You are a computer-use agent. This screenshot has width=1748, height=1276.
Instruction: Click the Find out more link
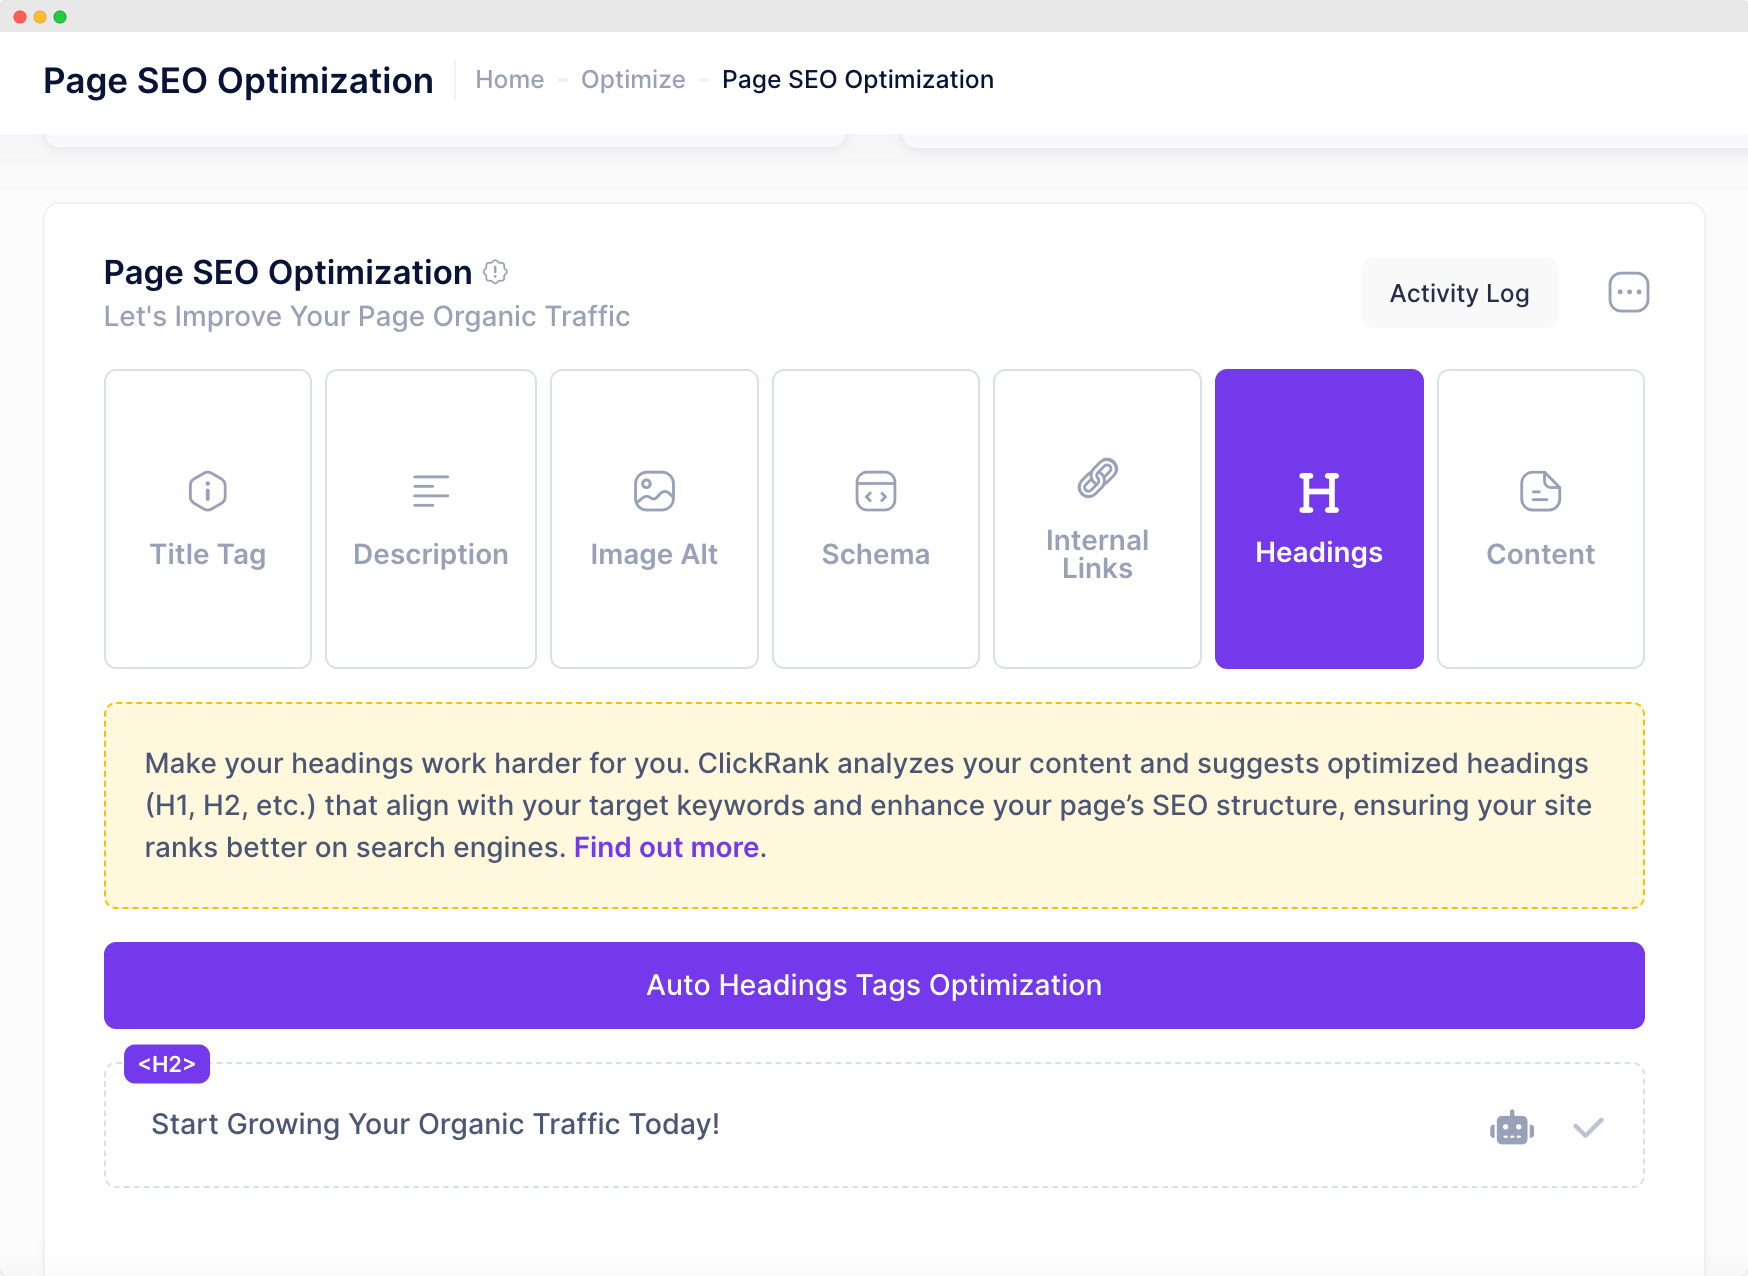click(666, 847)
